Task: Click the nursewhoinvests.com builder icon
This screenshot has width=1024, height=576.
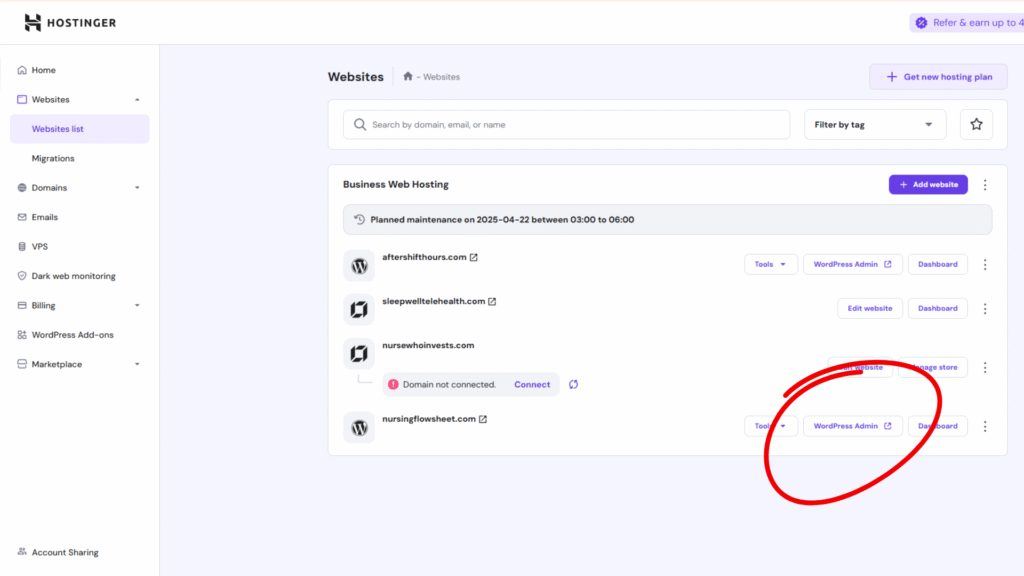Action: (x=359, y=353)
